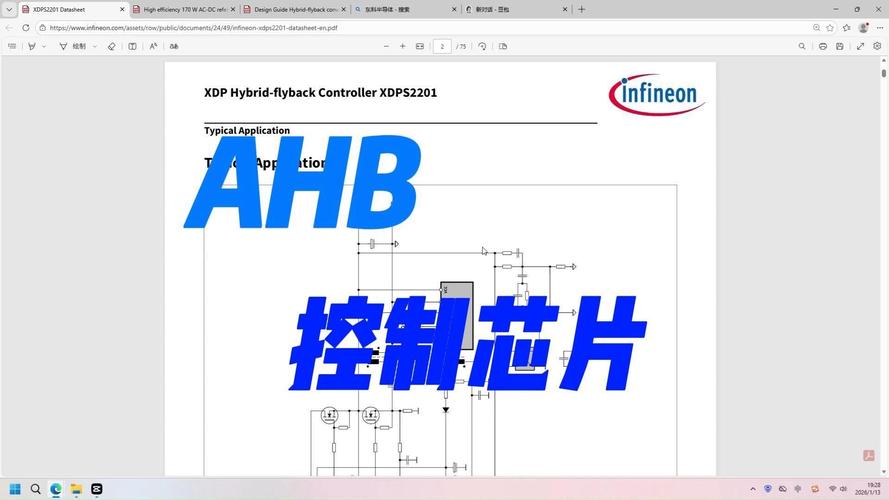Click the infineon.com address bar URL
889x500 pixels.
click(x=193, y=28)
